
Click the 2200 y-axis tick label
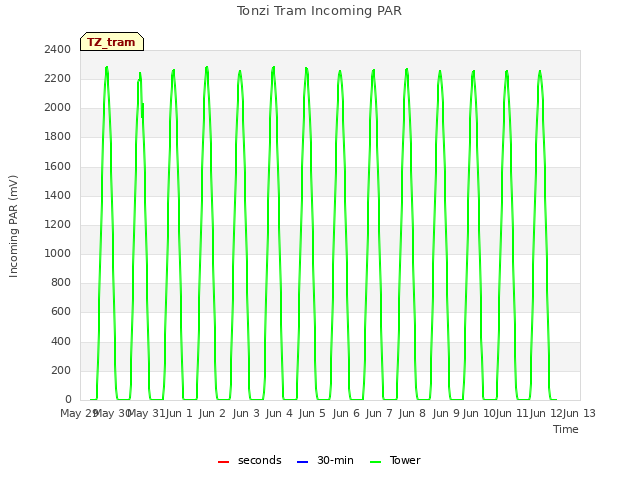click(x=58, y=78)
